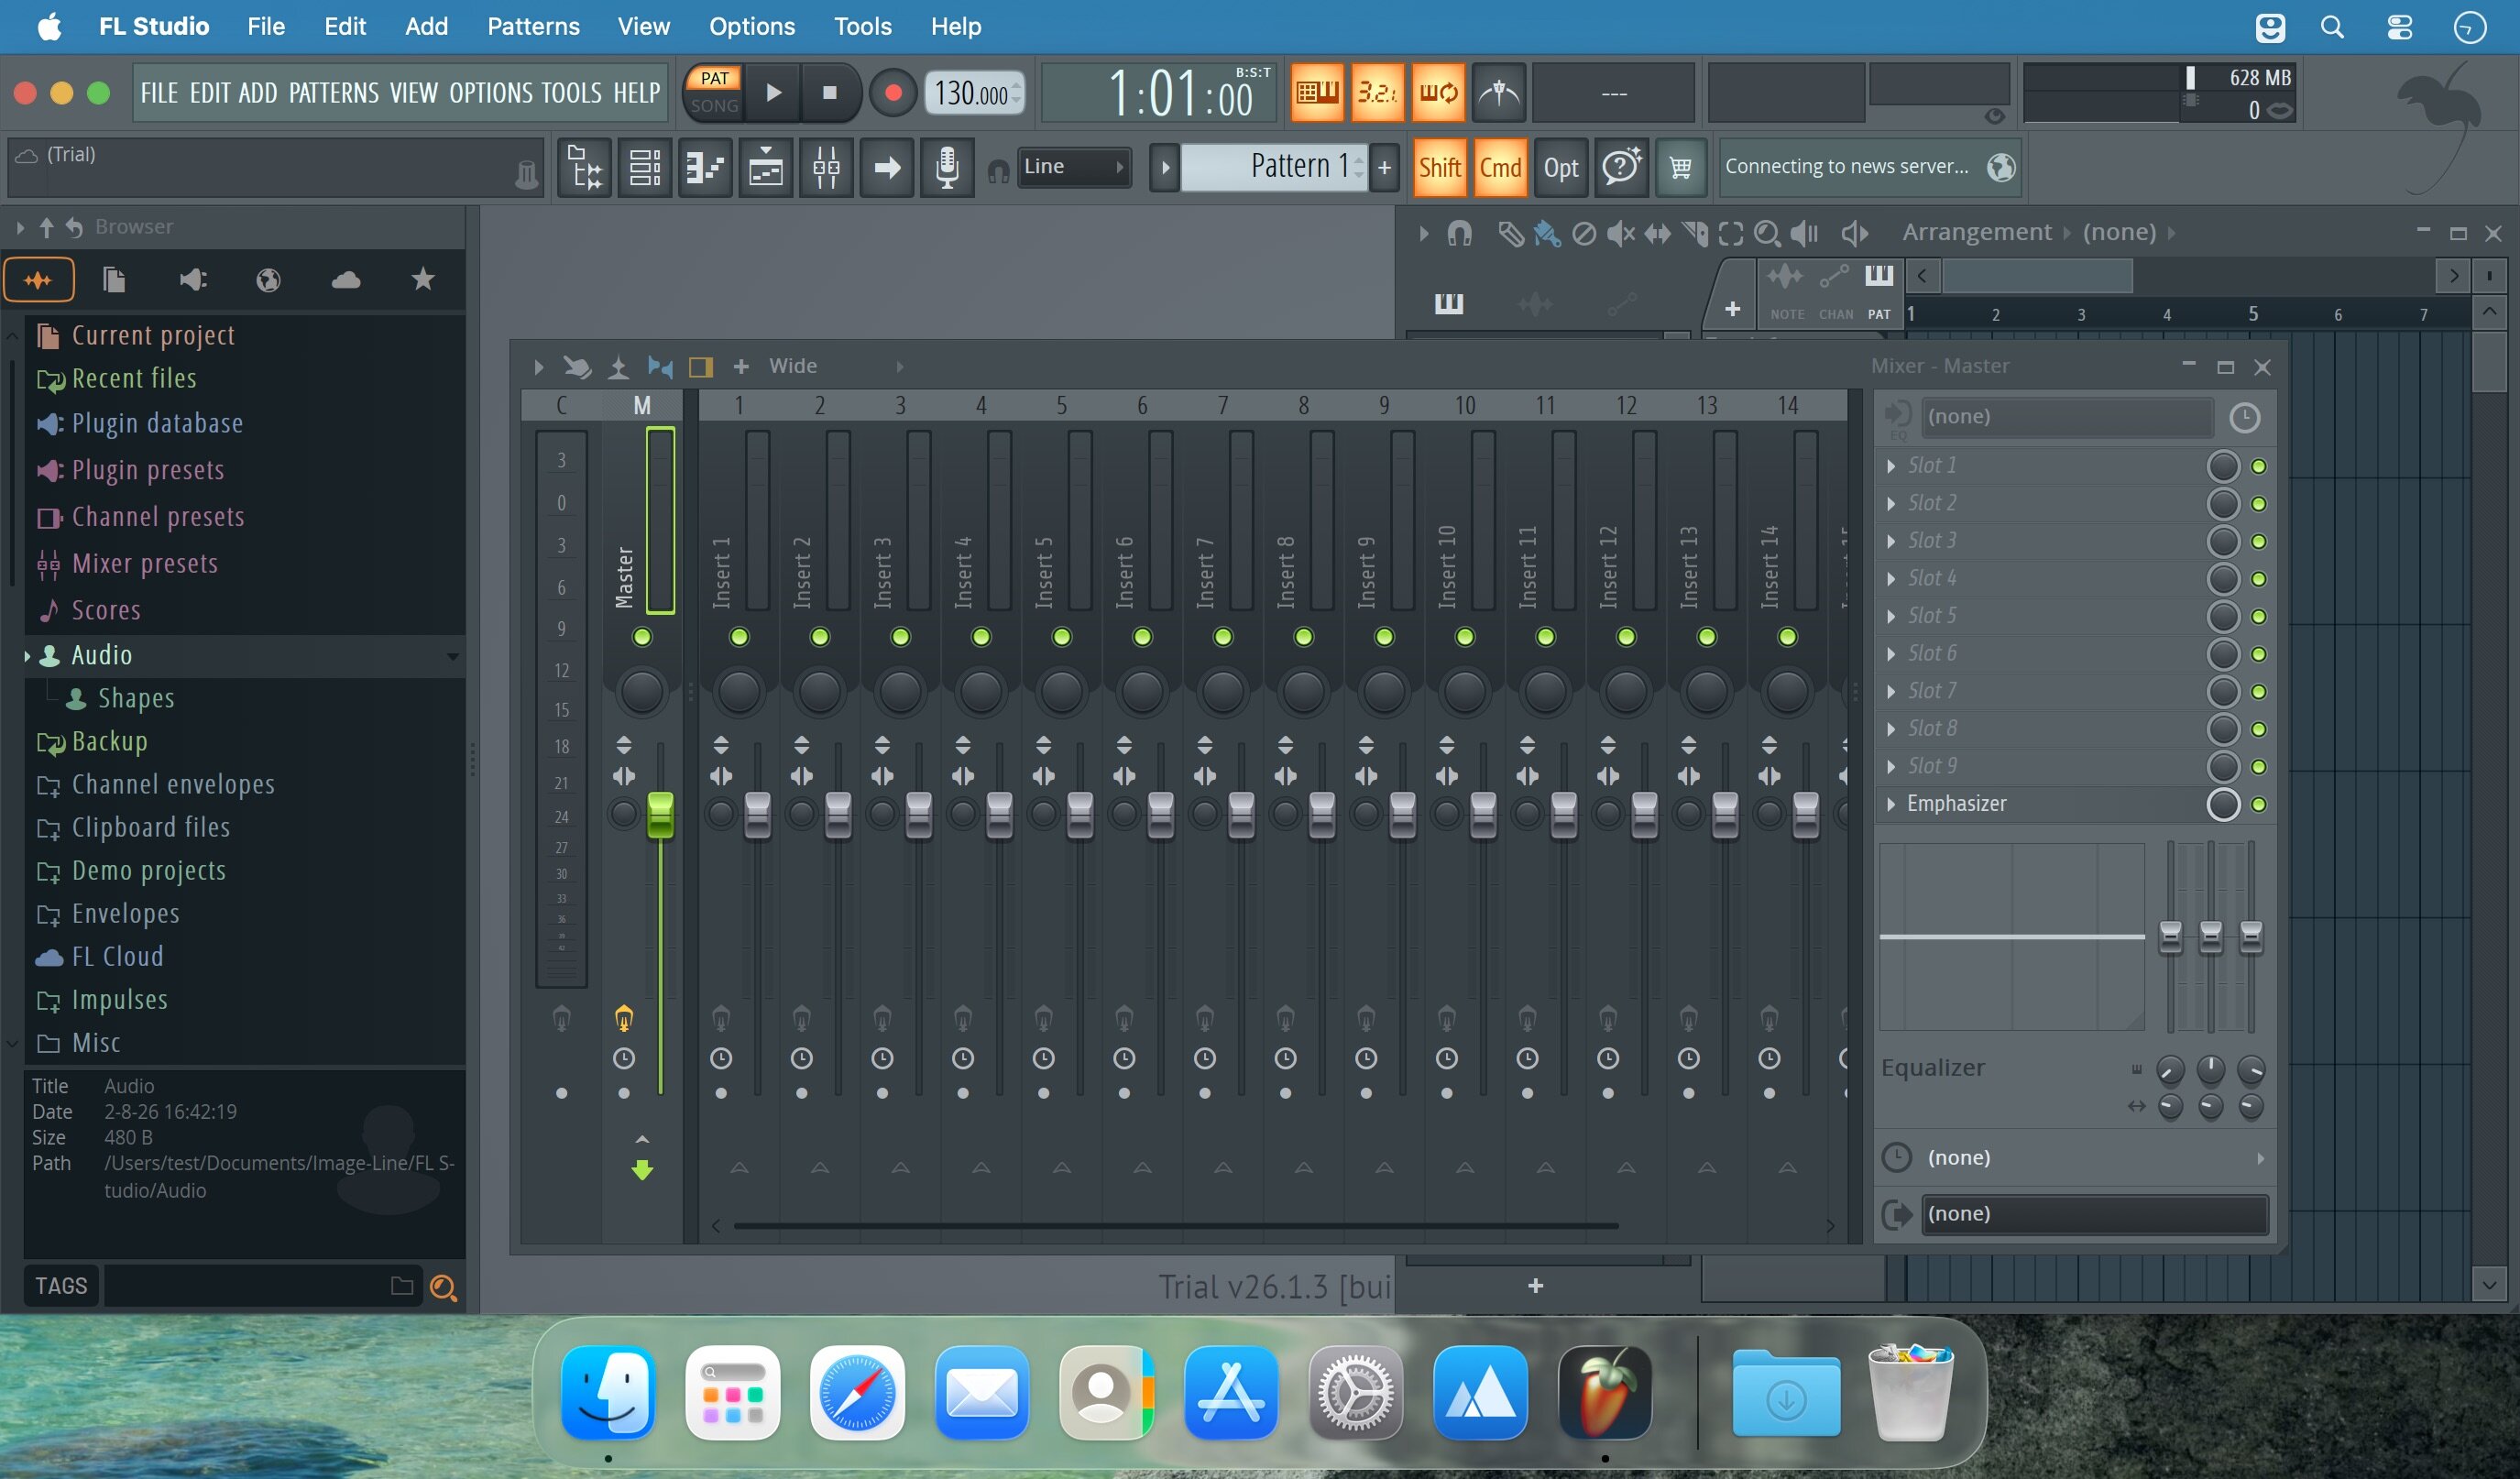
Task: Open the mixer input (none) selector at top
Action: (2066, 417)
